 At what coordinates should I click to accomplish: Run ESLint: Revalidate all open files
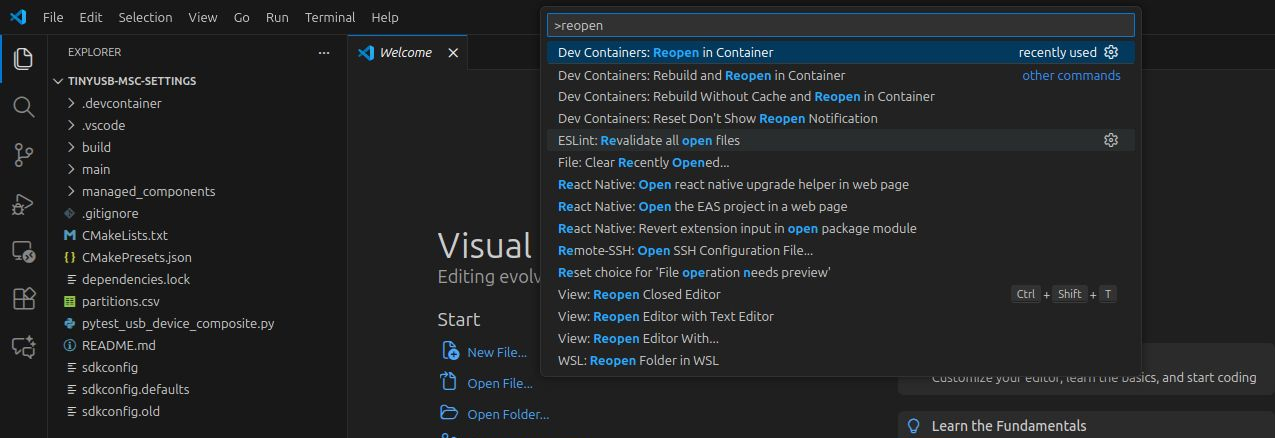coord(841,140)
